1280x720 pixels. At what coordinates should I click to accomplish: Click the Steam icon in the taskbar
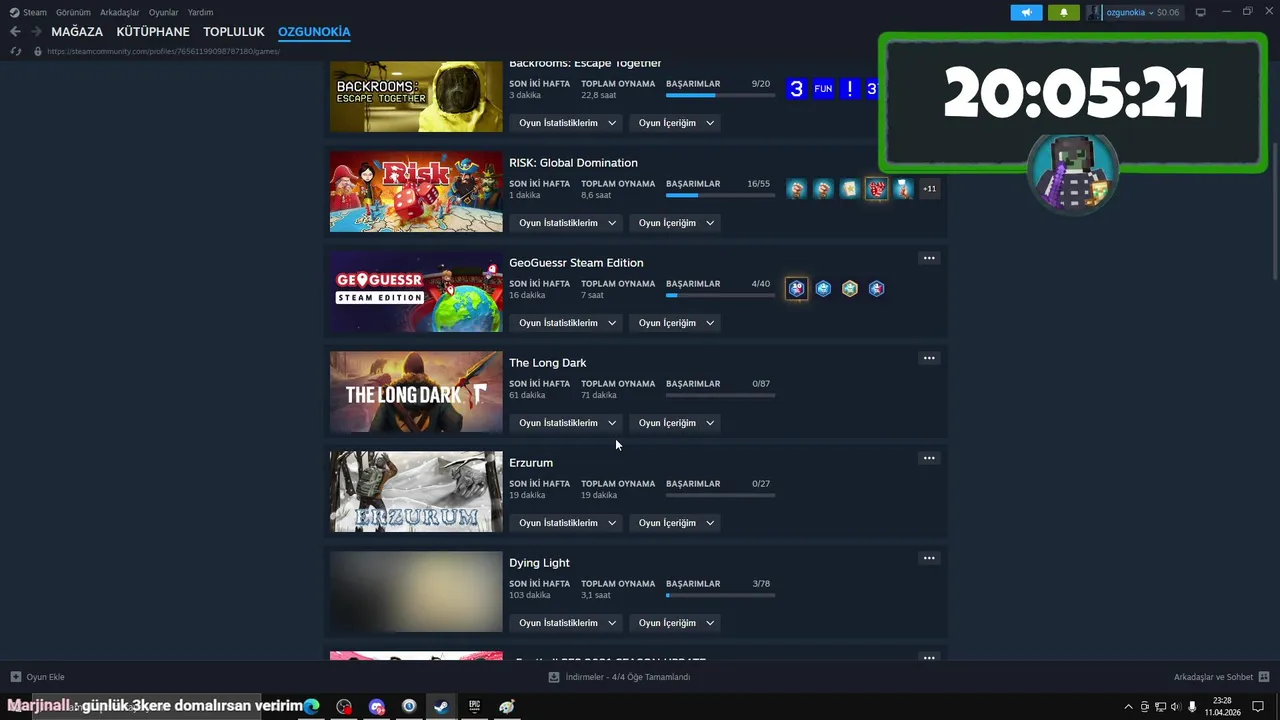point(441,707)
